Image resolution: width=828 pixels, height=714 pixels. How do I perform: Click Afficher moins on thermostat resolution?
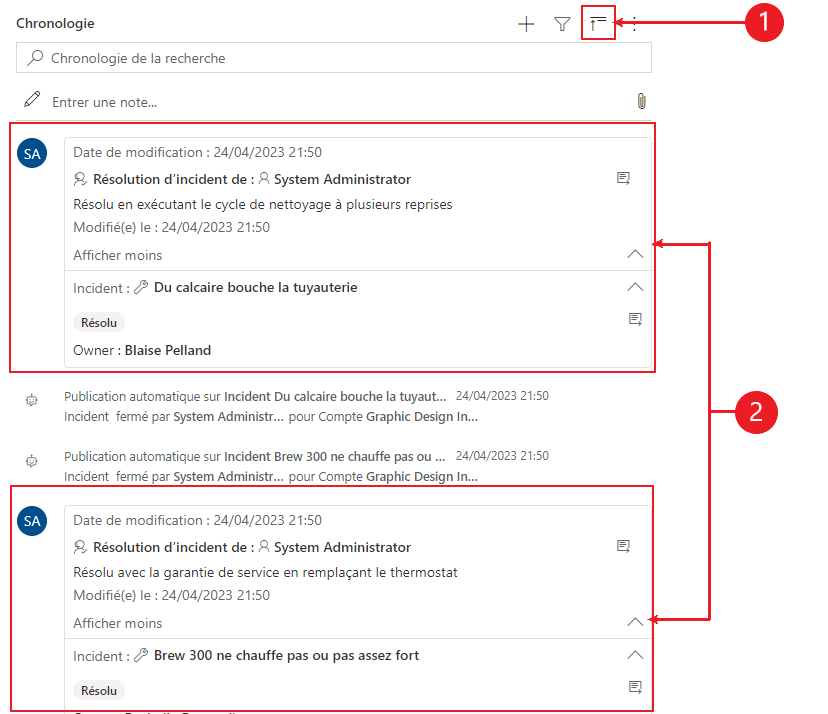pyautogui.click(x=118, y=623)
